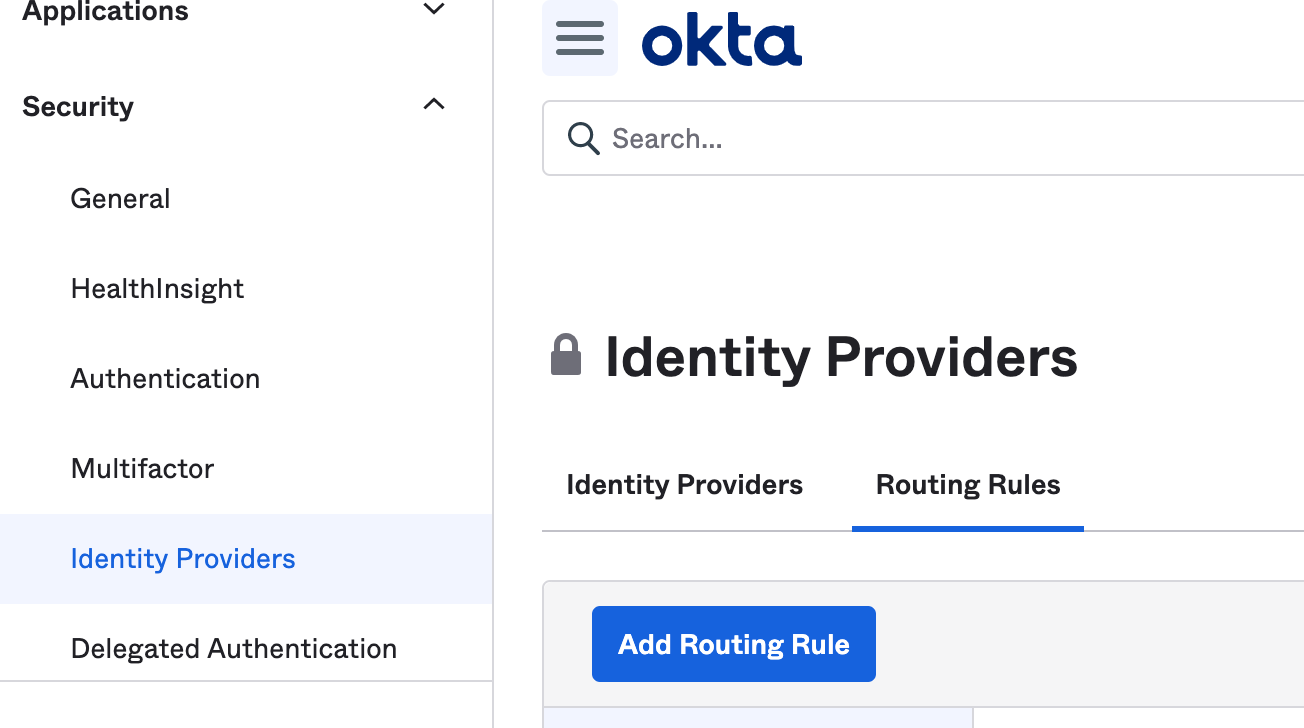Switch to the Identity Providers tab
This screenshot has width=1304, height=728.
684,485
